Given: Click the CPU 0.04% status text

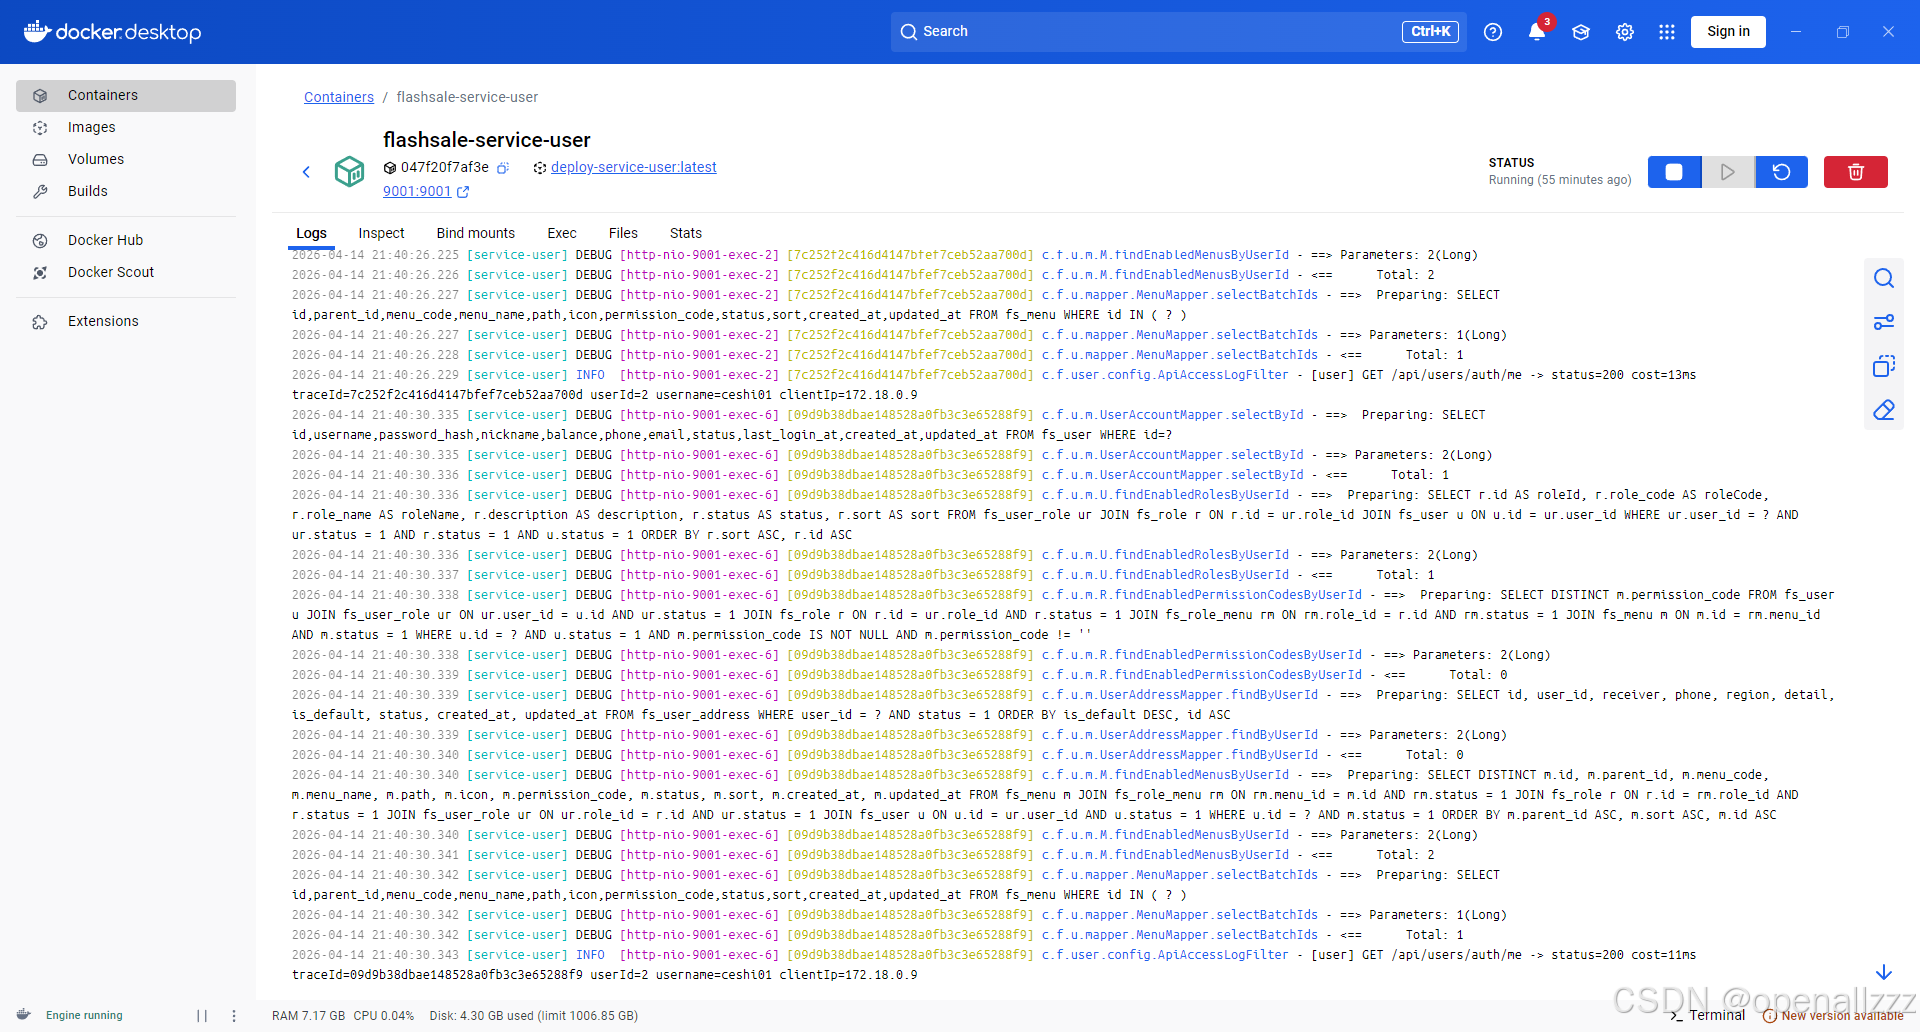Looking at the screenshot, I should [383, 1016].
